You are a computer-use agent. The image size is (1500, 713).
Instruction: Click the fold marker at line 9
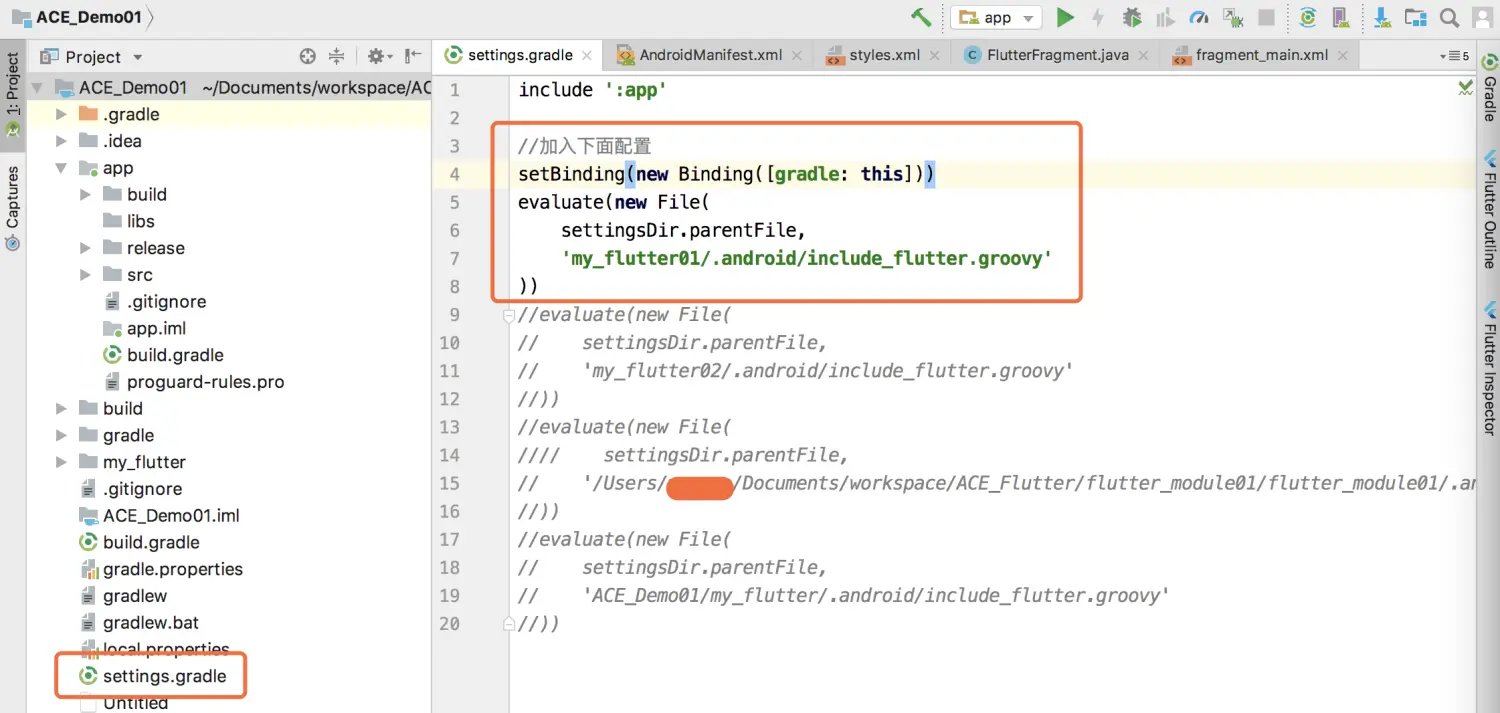pyautogui.click(x=509, y=316)
